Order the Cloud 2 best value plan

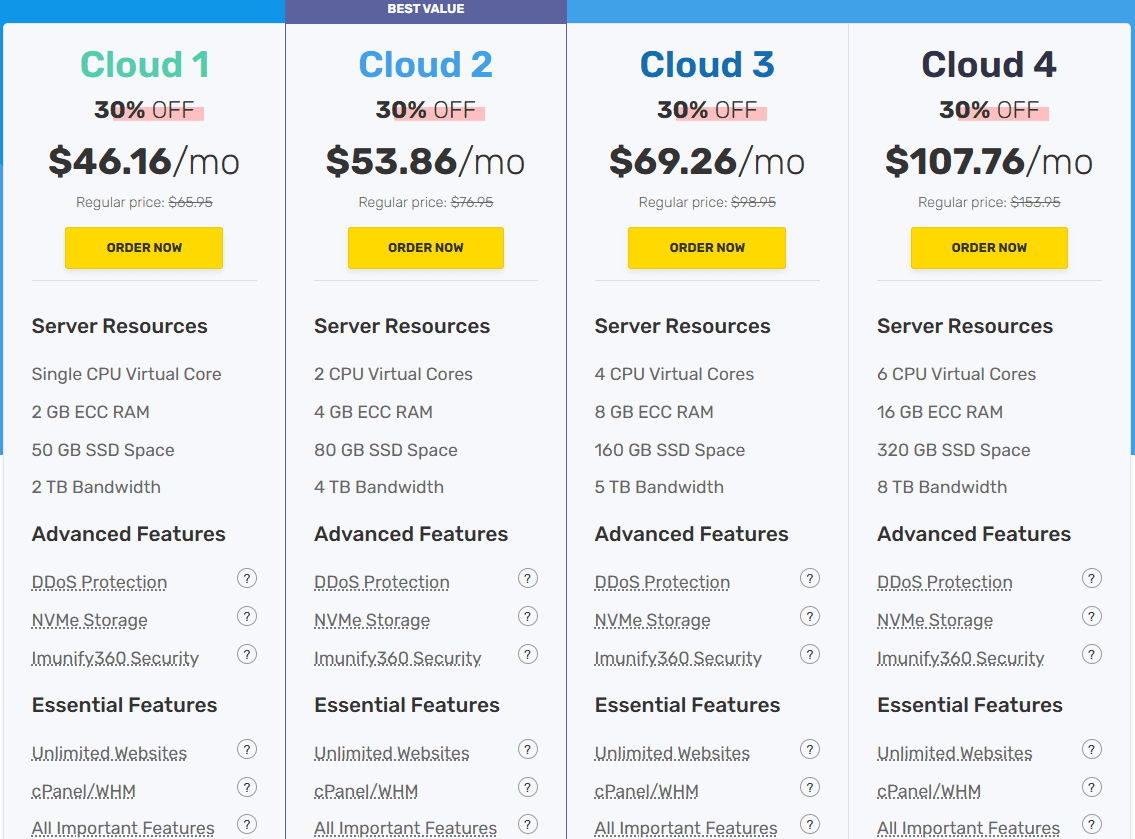click(425, 248)
